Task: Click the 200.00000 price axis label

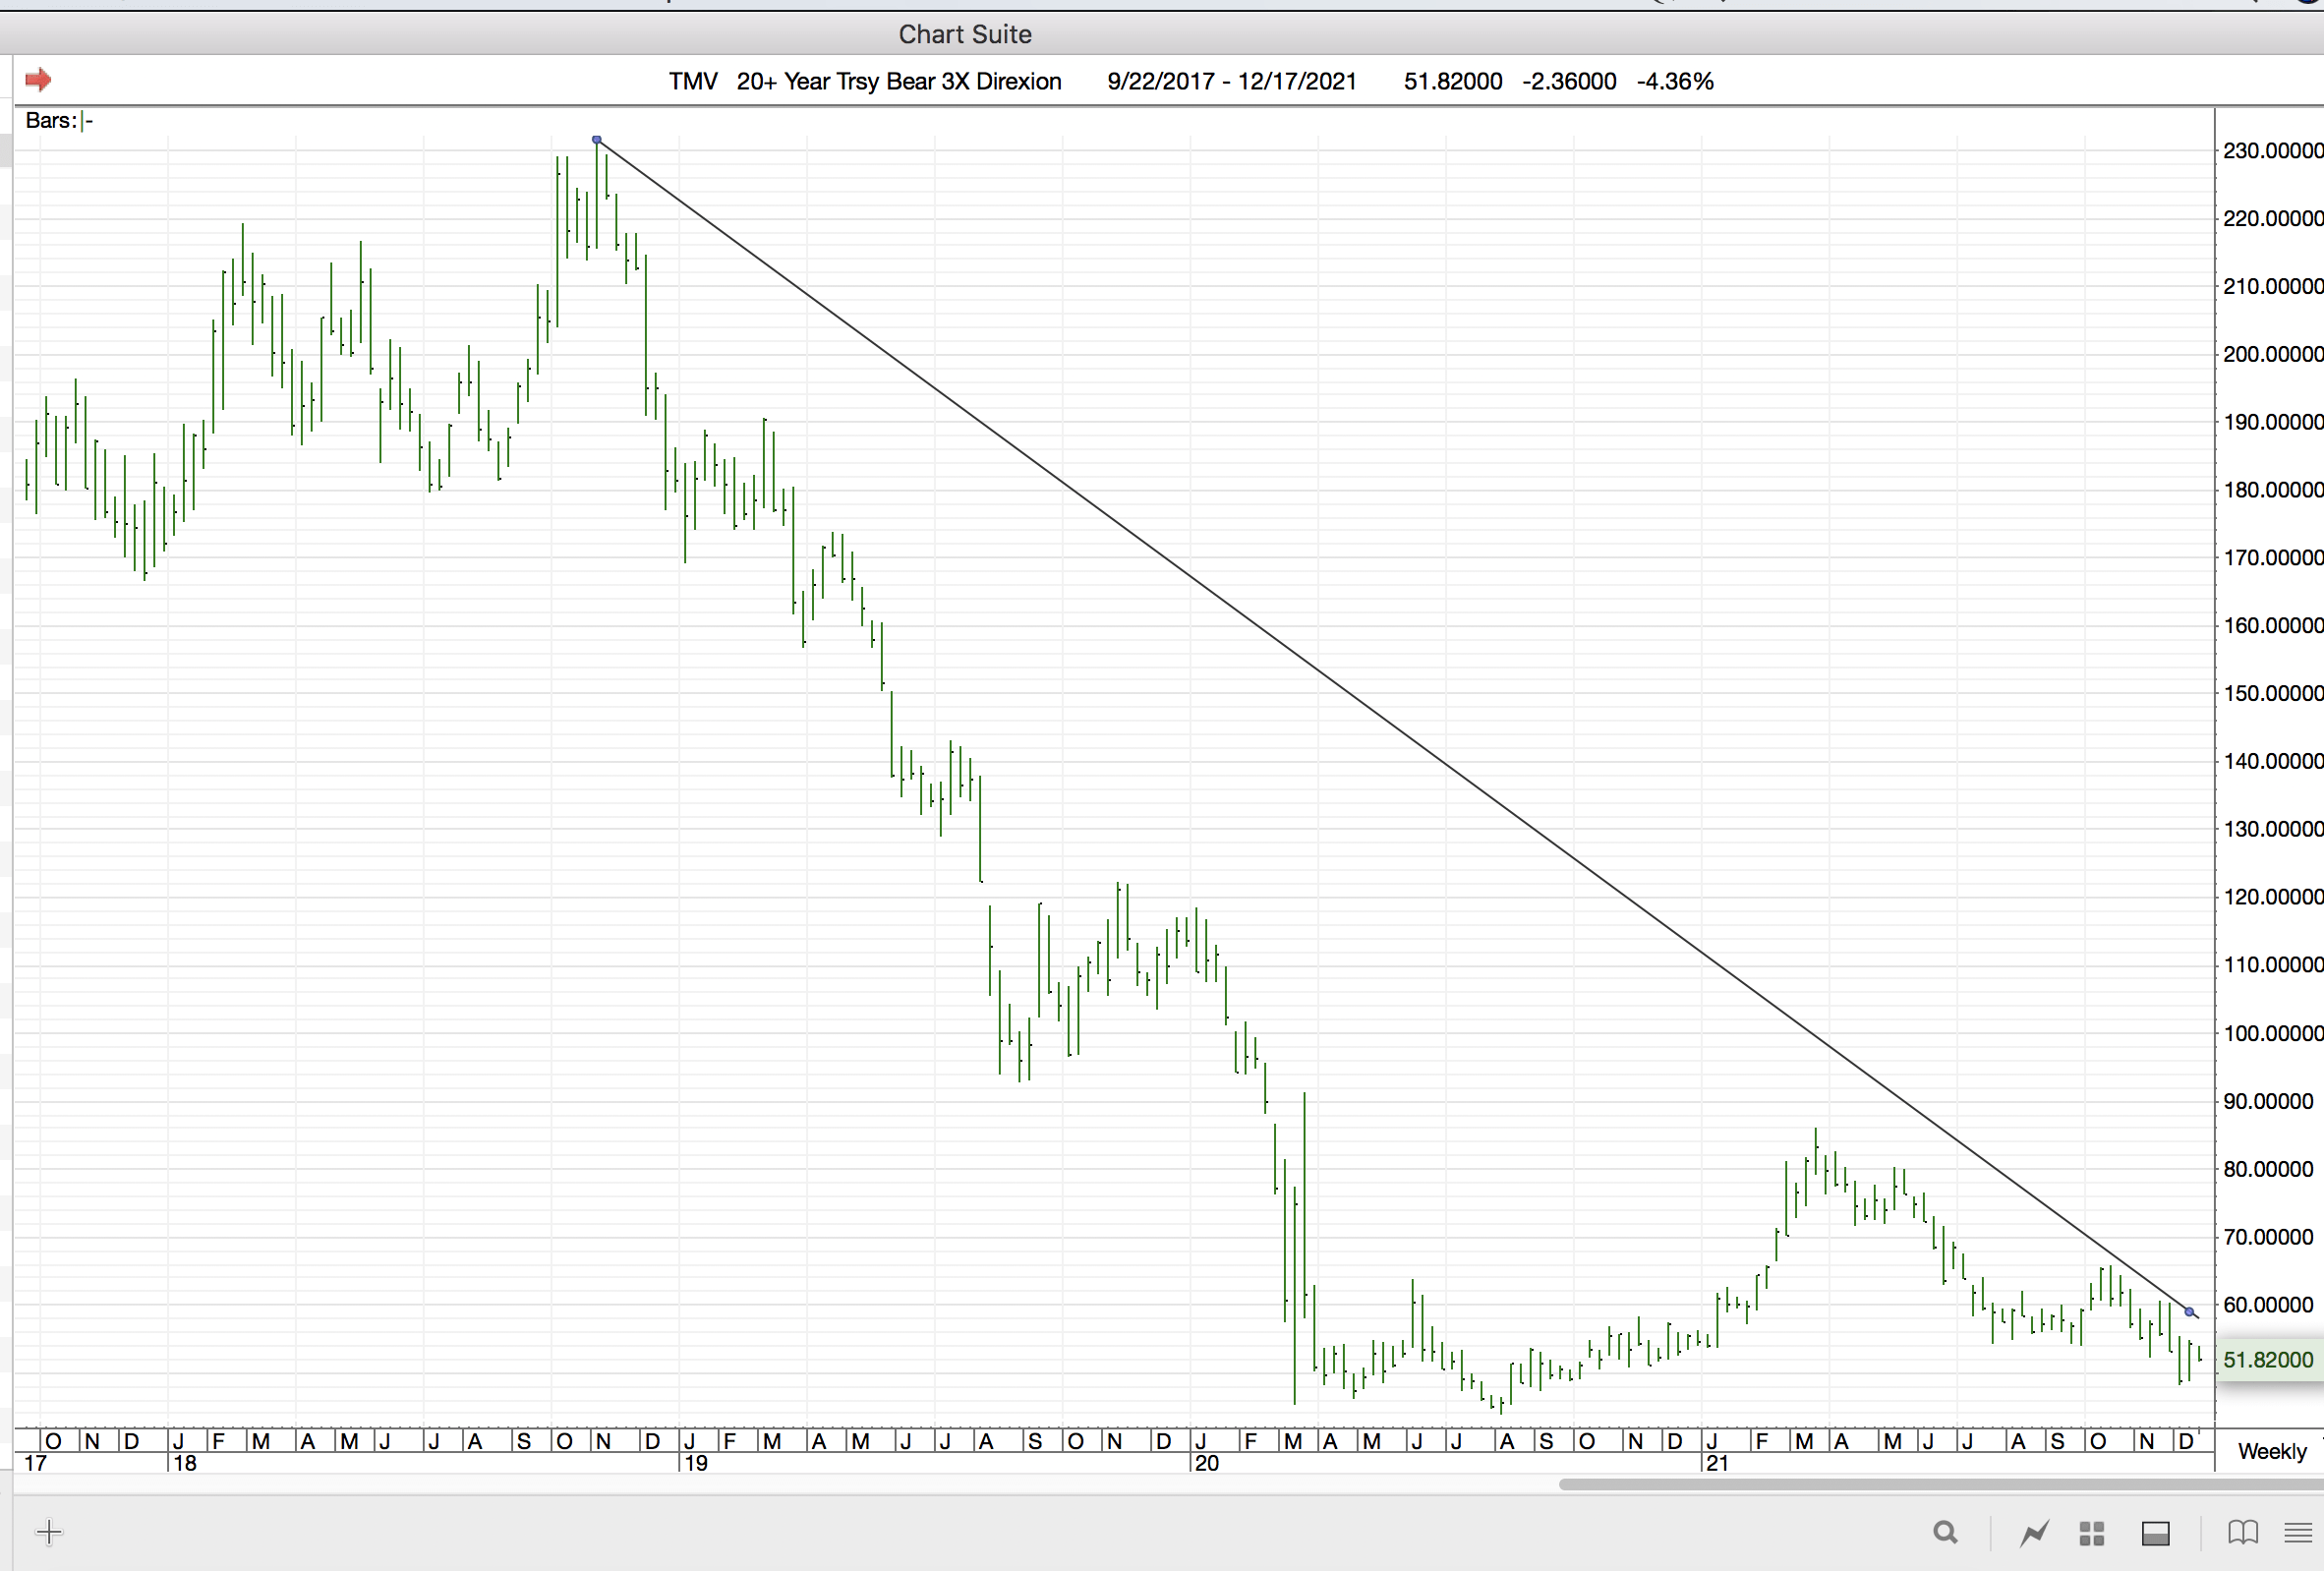Action: pos(2273,354)
